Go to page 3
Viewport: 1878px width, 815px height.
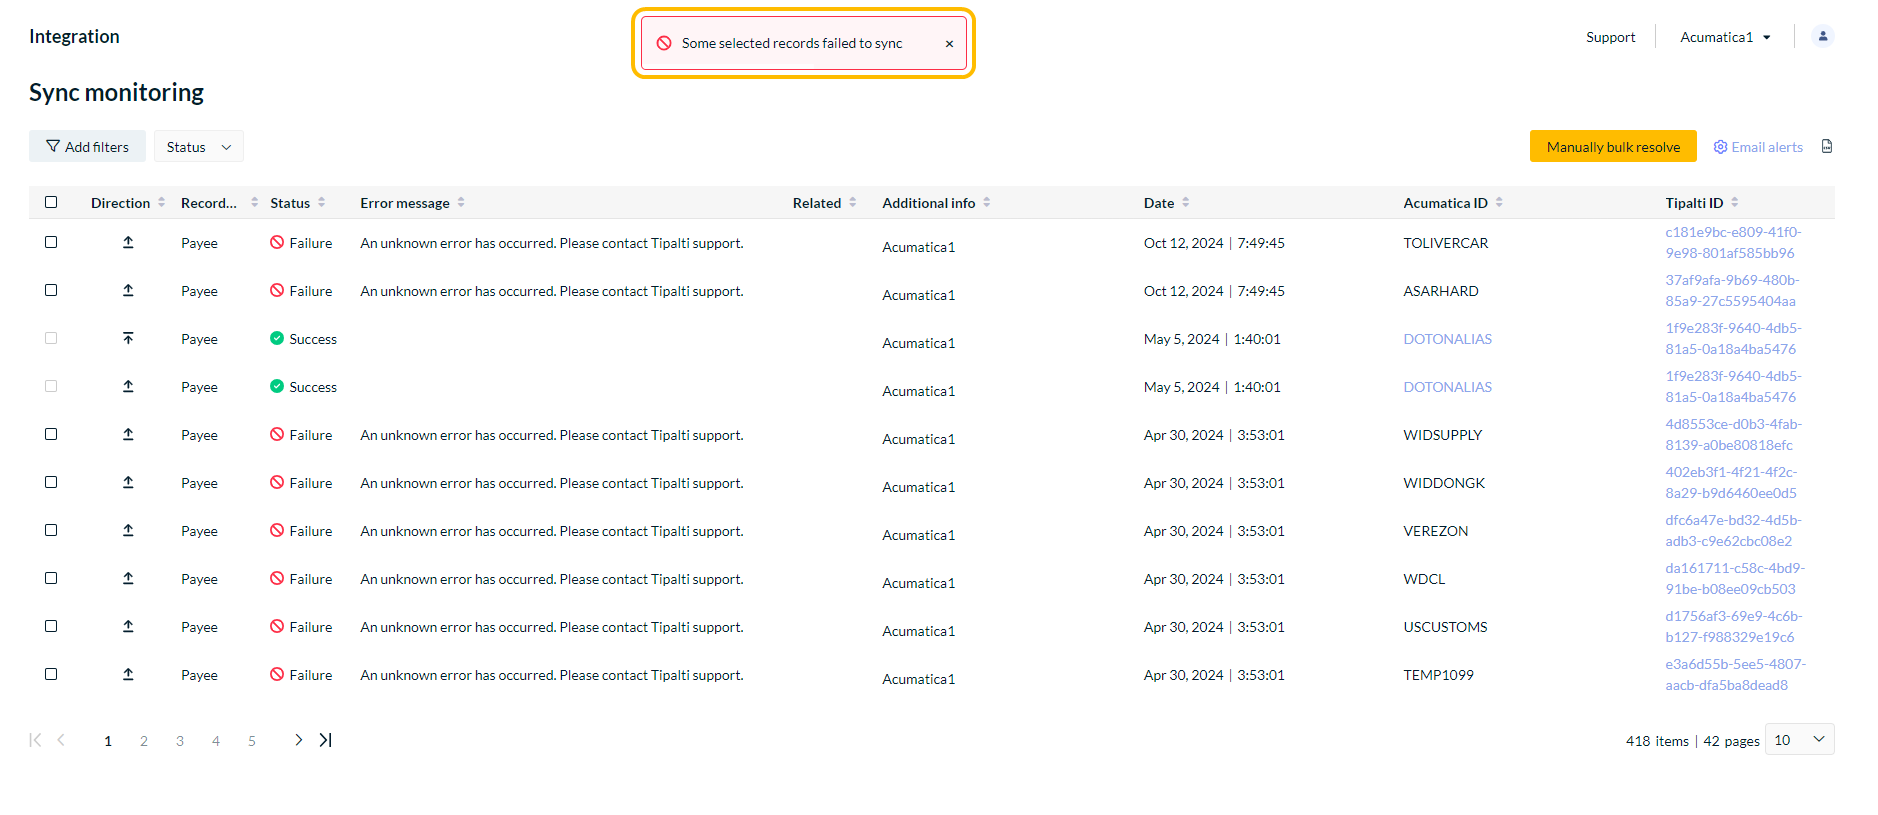coord(180,741)
